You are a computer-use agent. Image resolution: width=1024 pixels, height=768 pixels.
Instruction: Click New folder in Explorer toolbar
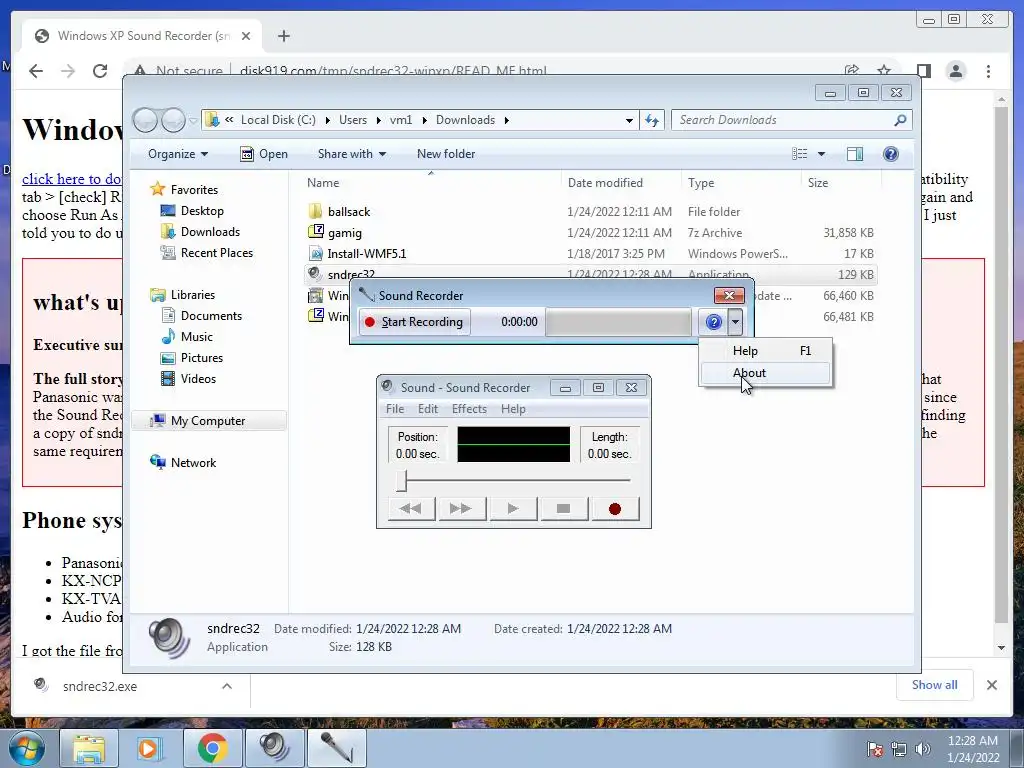(446, 154)
